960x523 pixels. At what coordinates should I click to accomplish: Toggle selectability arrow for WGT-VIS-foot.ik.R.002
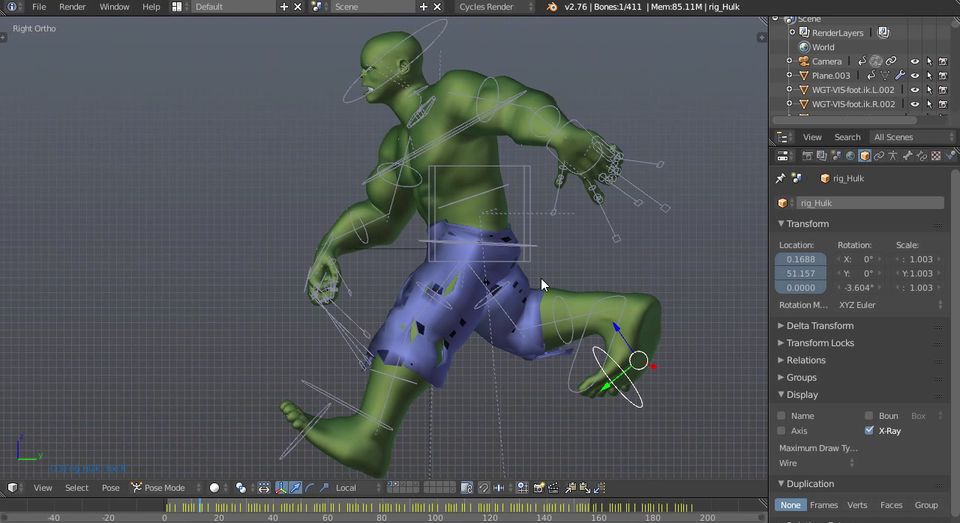[x=929, y=104]
